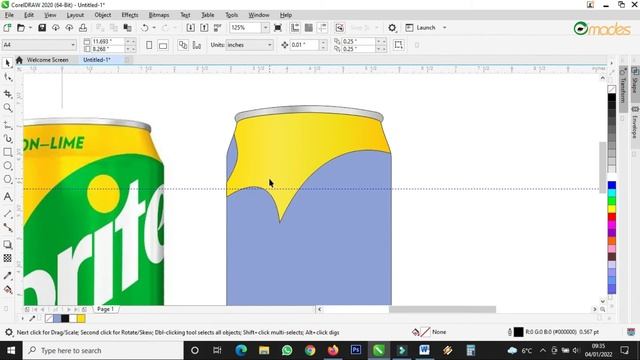Click the horizontal scrollbar thumb

point(442,309)
